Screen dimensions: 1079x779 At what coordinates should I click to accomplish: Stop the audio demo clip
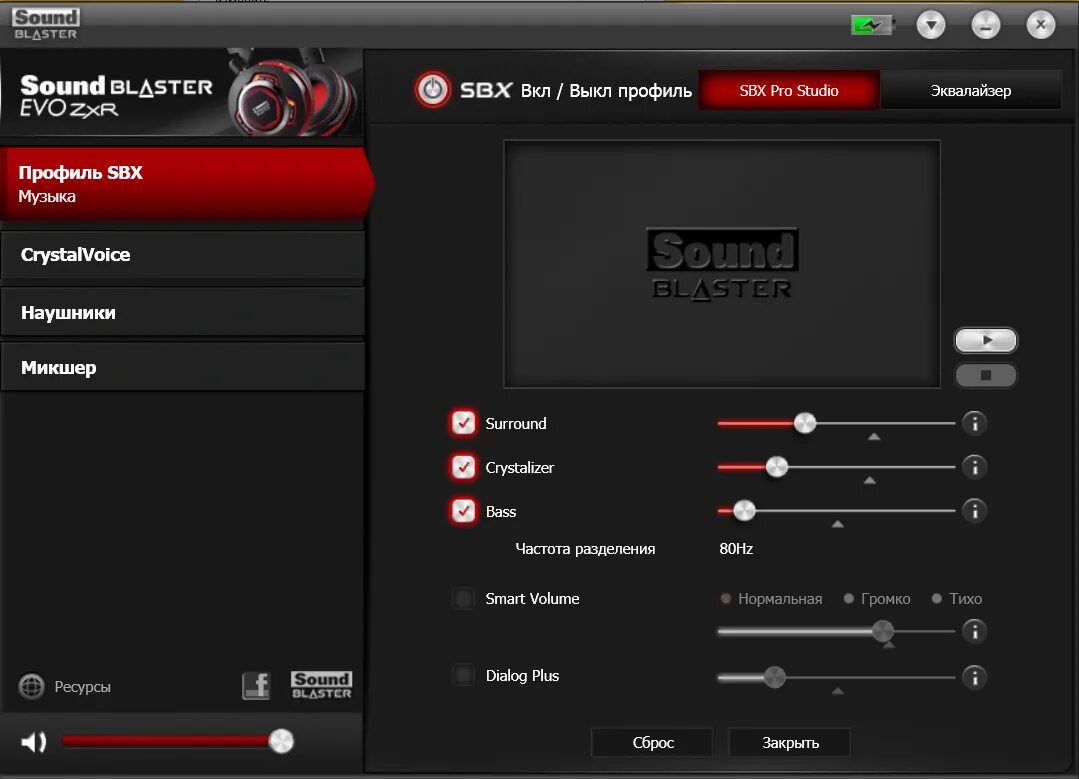point(985,376)
